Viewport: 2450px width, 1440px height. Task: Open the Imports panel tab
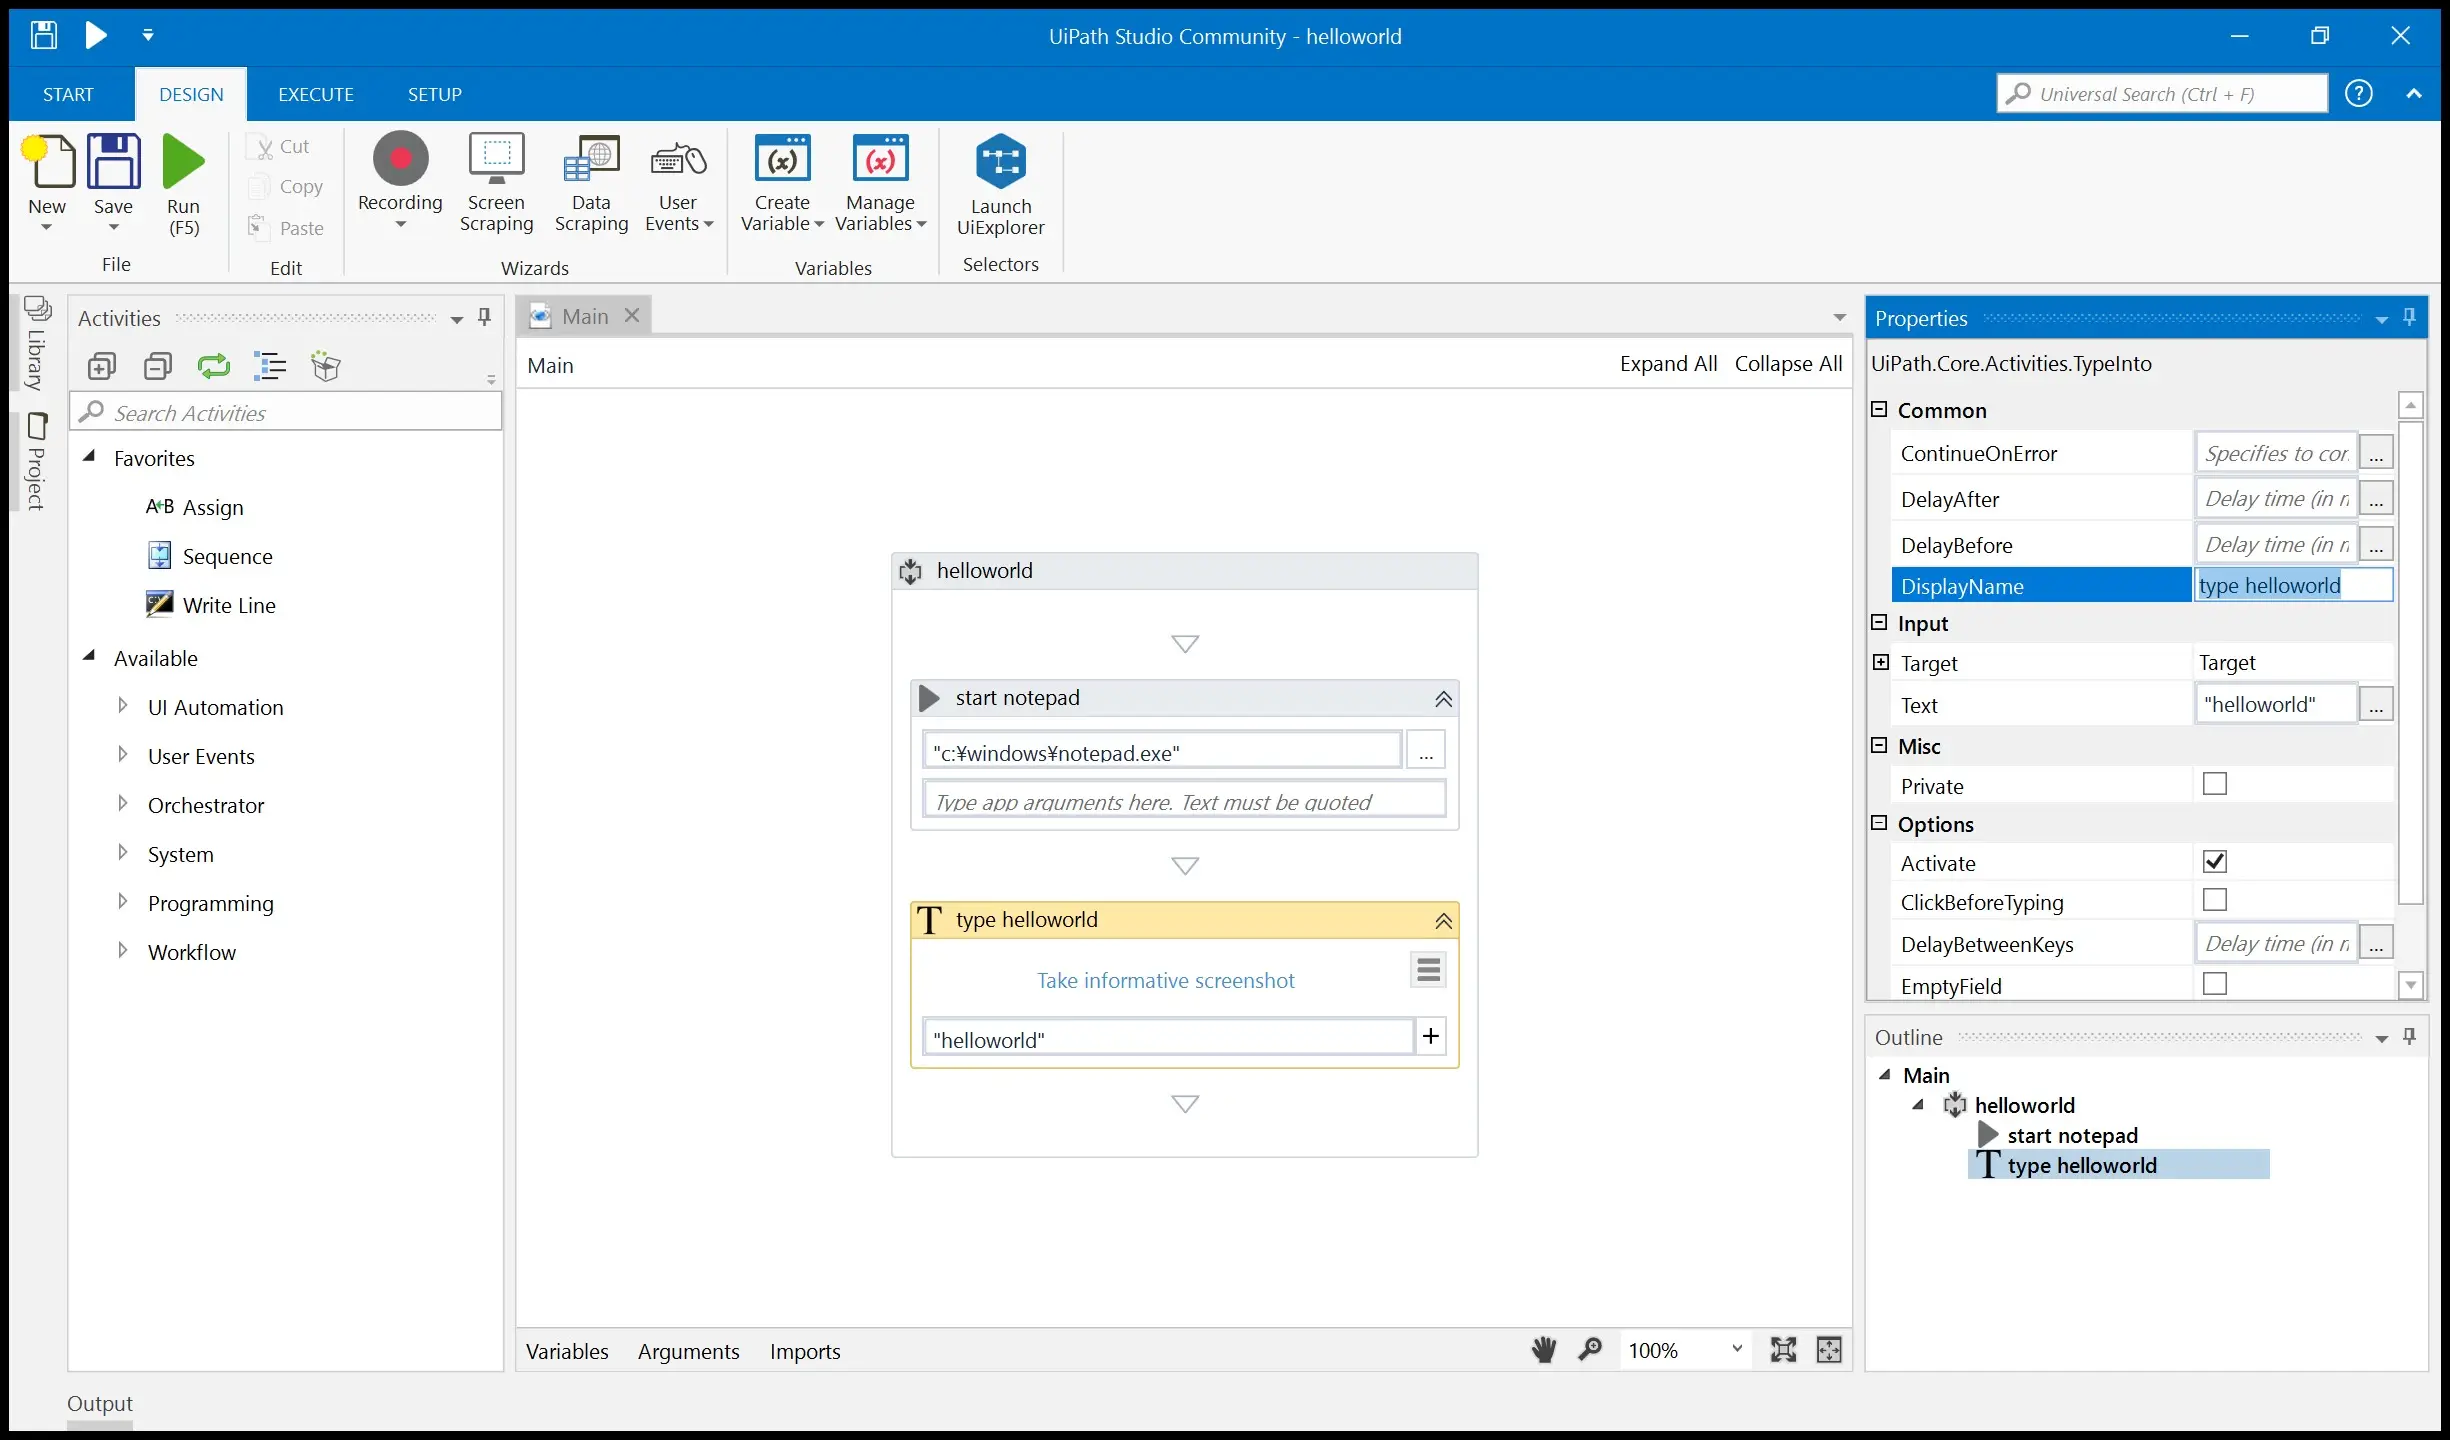805,1351
